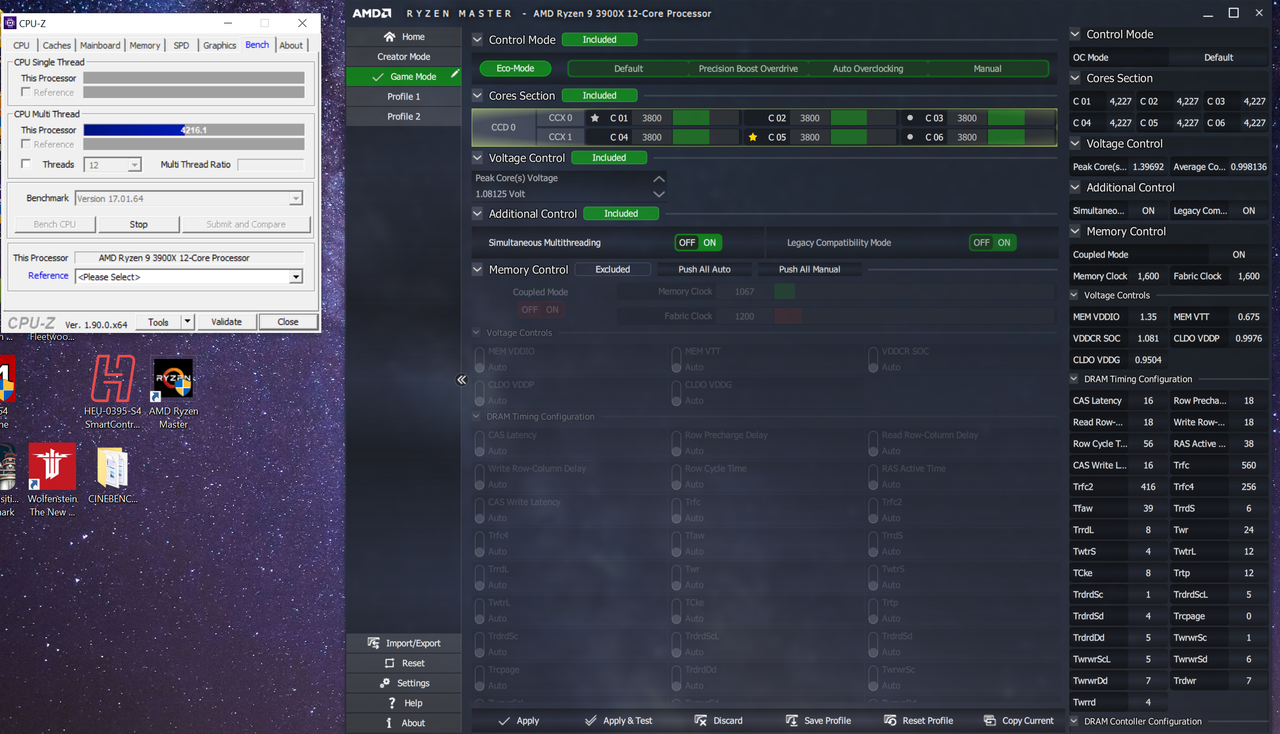The width and height of the screenshot is (1280, 734).
Task: Click the Reset icon in the sidebar
Action: click(389, 663)
